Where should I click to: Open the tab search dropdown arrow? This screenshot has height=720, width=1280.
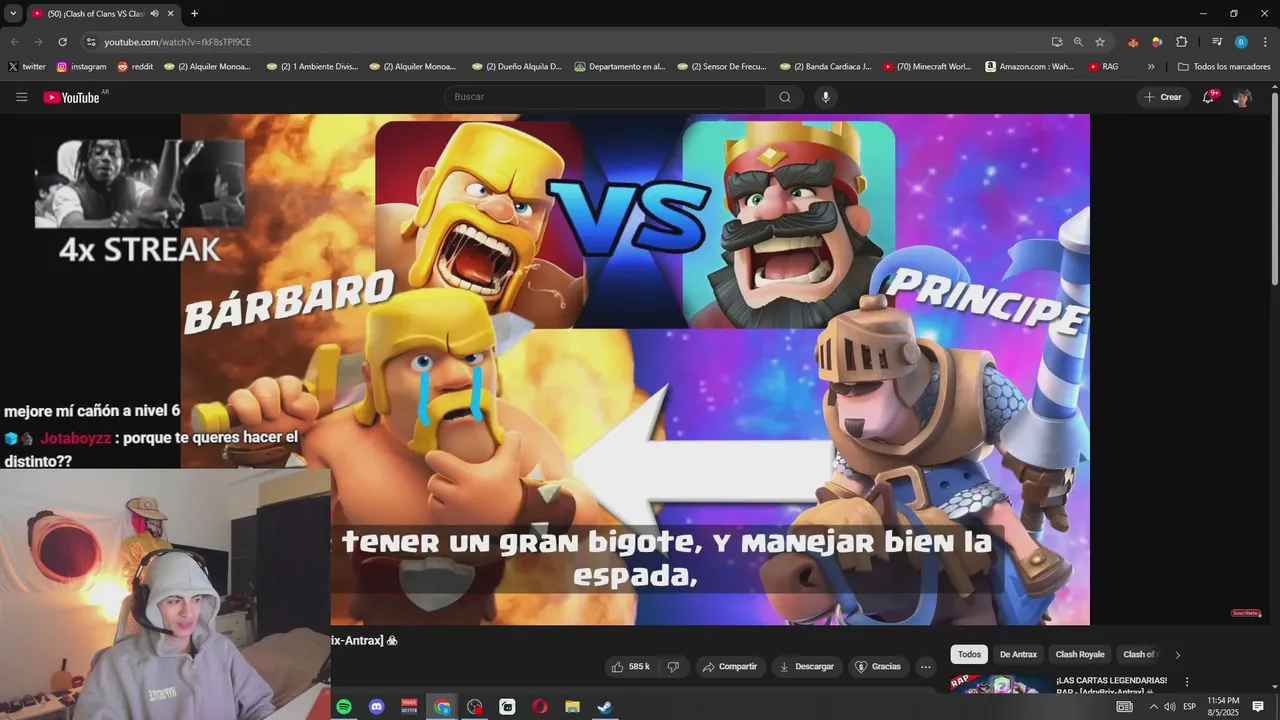[13, 14]
